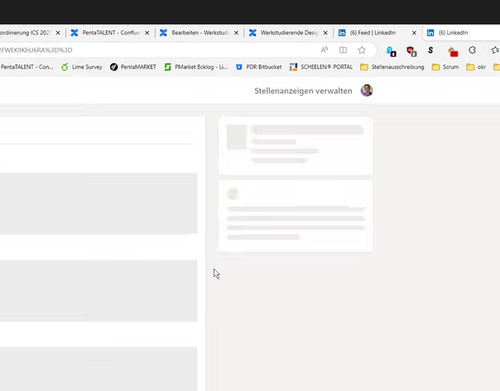Open the Stellenausschreibung bookmark folder
Image resolution: width=500 pixels, height=391 pixels.
[x=392, y=67]
